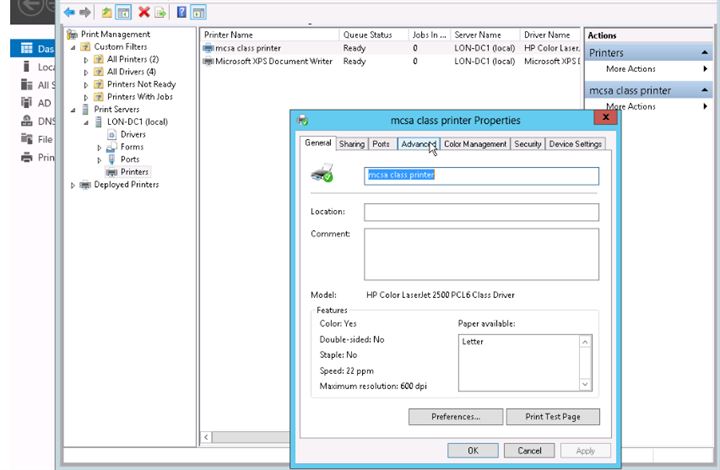Click the Preferences... button
The image size is (720, 470).
456,417
